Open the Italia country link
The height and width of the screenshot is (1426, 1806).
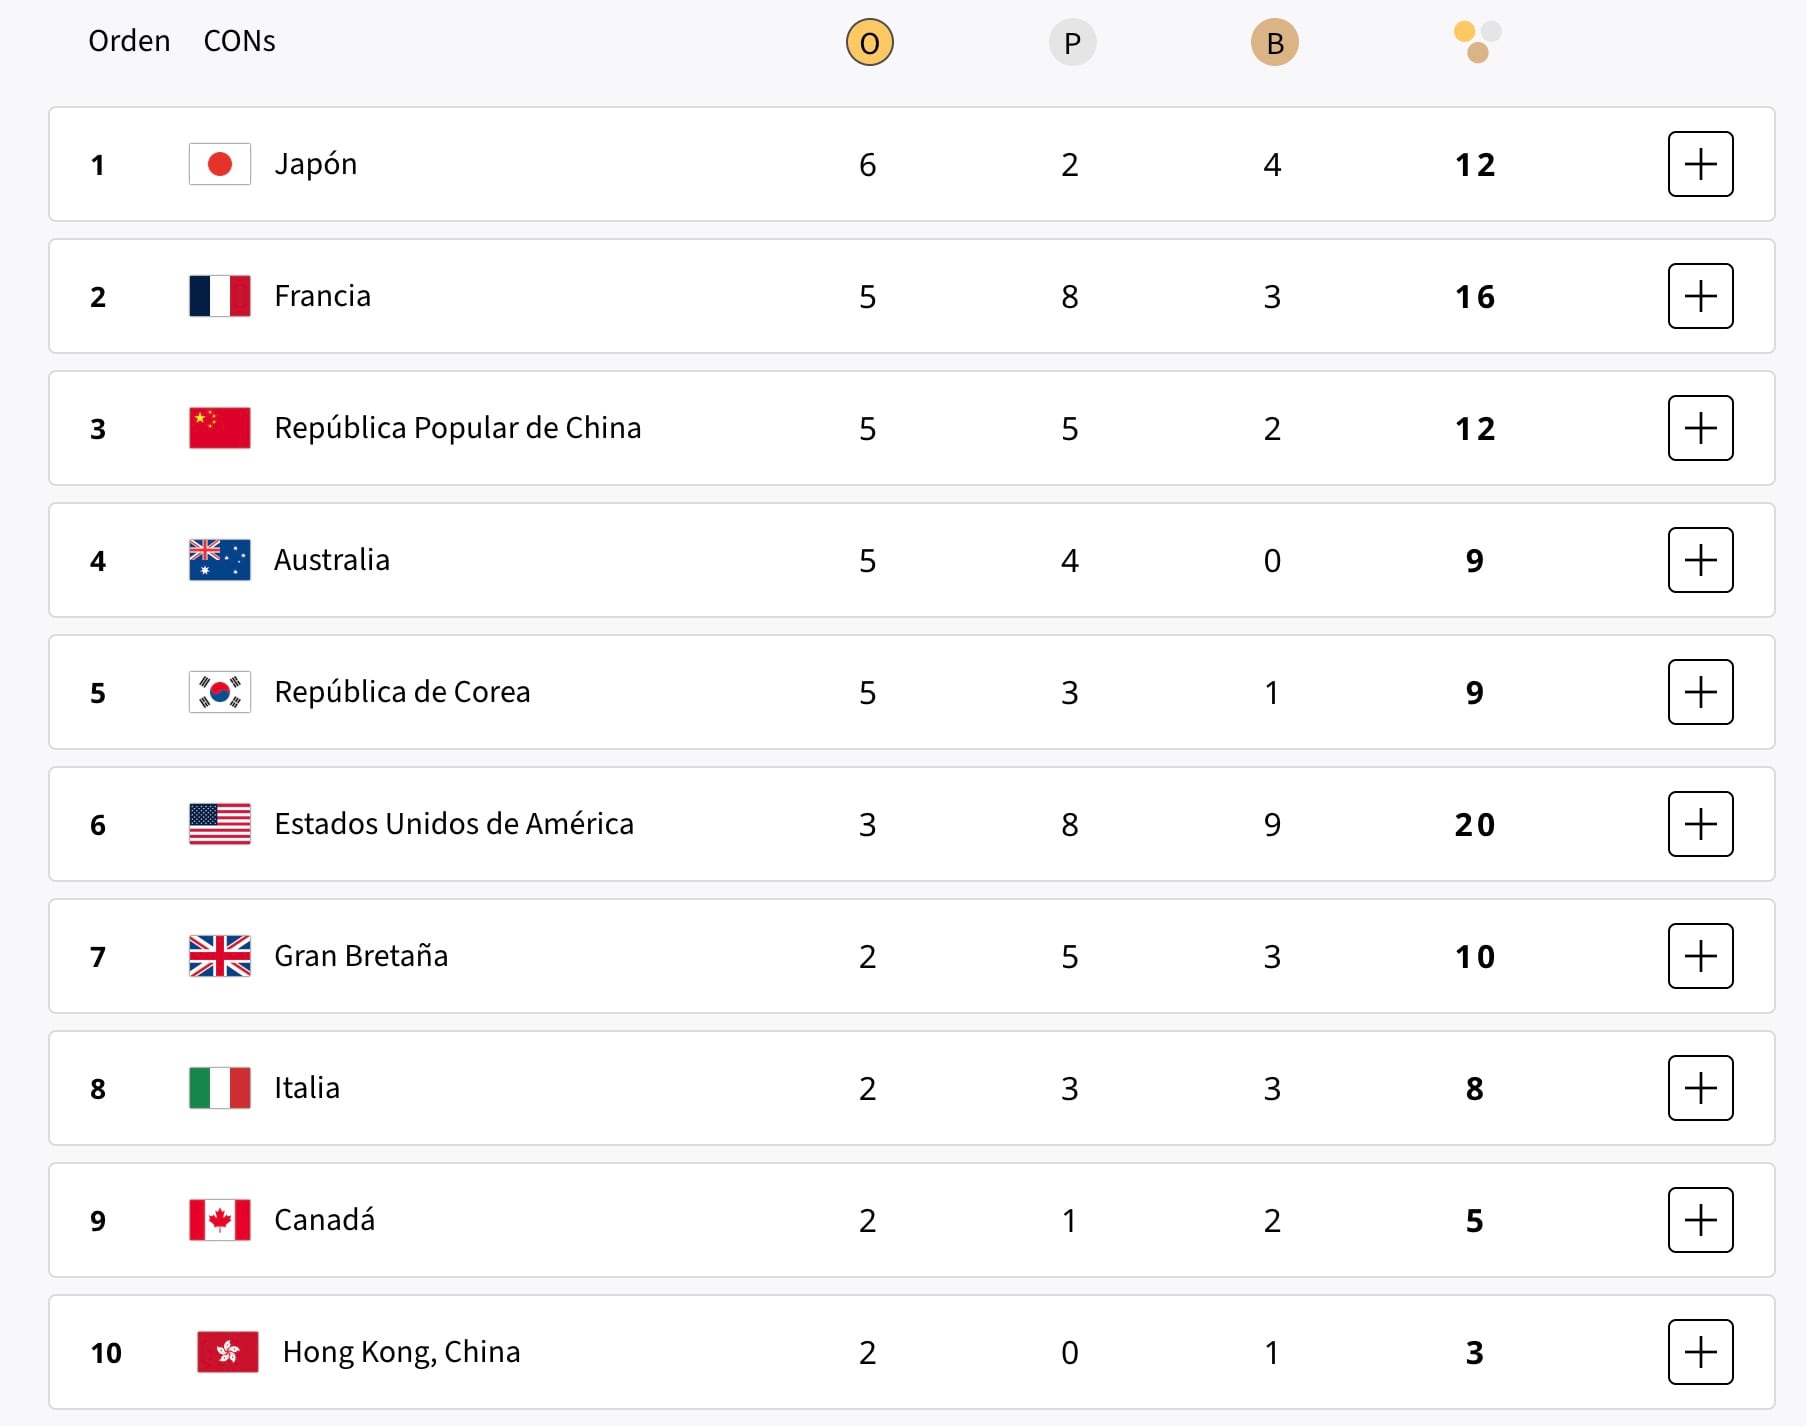[307, 1088]
